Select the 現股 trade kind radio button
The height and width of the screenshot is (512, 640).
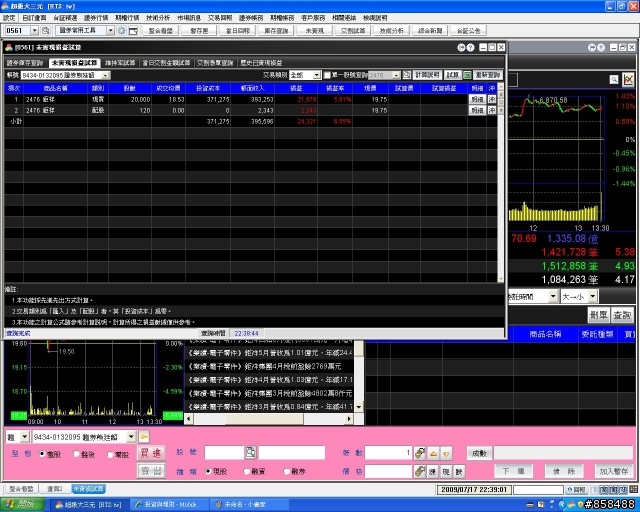click(208, 471)
